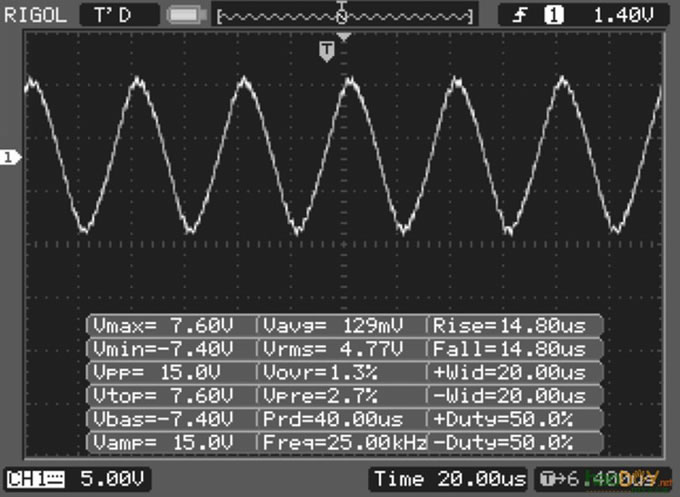Select the Rise=14.80us measurement
The width and height of the screenshot is (680, 497).
[x=516, y=326]
